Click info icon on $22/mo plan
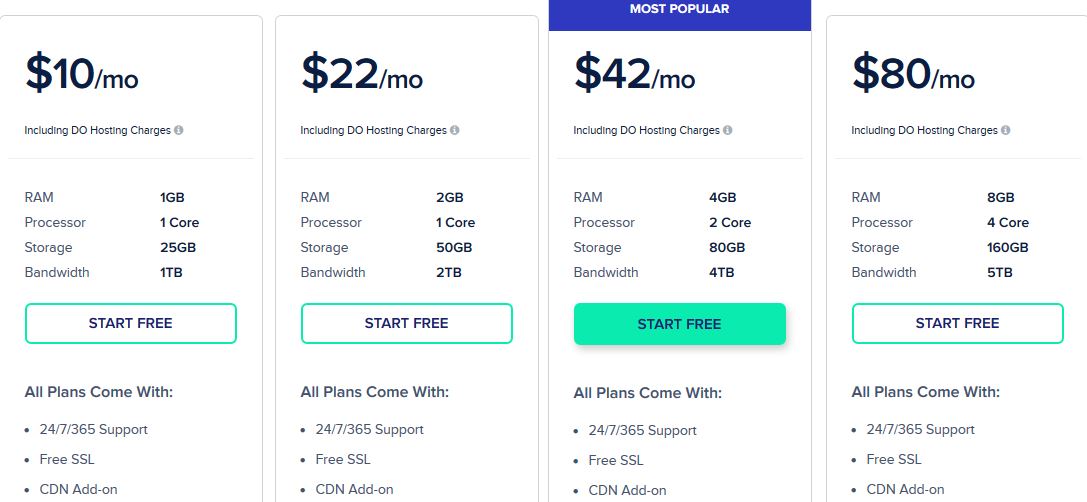 [x=455, y=130]
